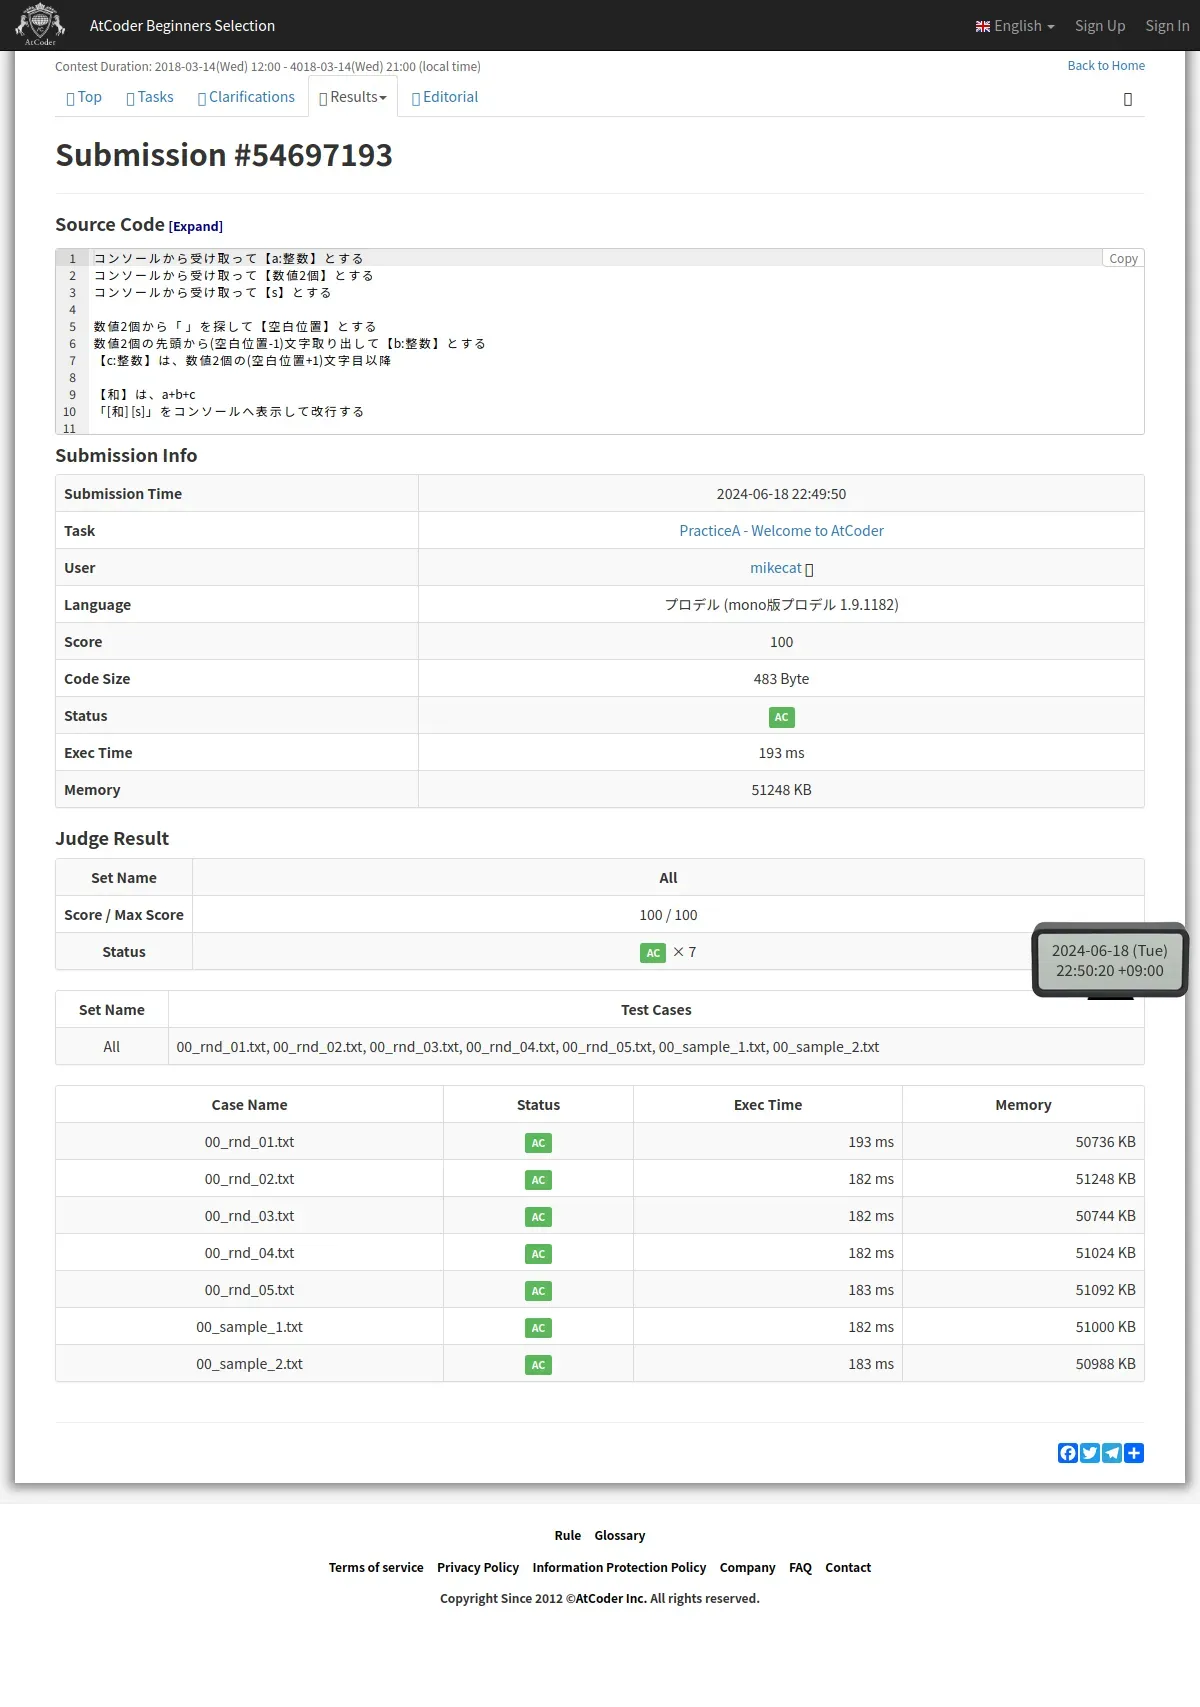1200x1707 pixels.
Task: Click the language value プロデル cell
Action: point(781,605)
